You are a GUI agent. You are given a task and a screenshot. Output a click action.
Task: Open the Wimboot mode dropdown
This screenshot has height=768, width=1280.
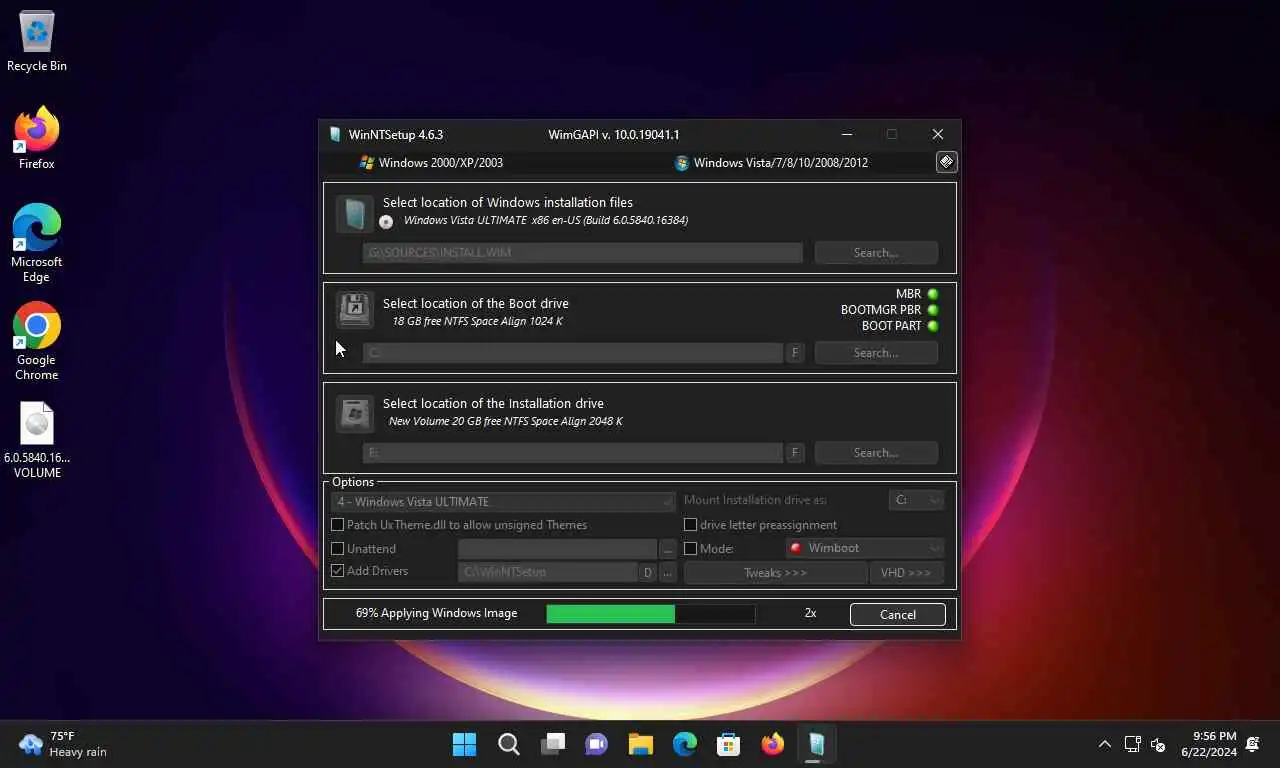pos(864,548)
